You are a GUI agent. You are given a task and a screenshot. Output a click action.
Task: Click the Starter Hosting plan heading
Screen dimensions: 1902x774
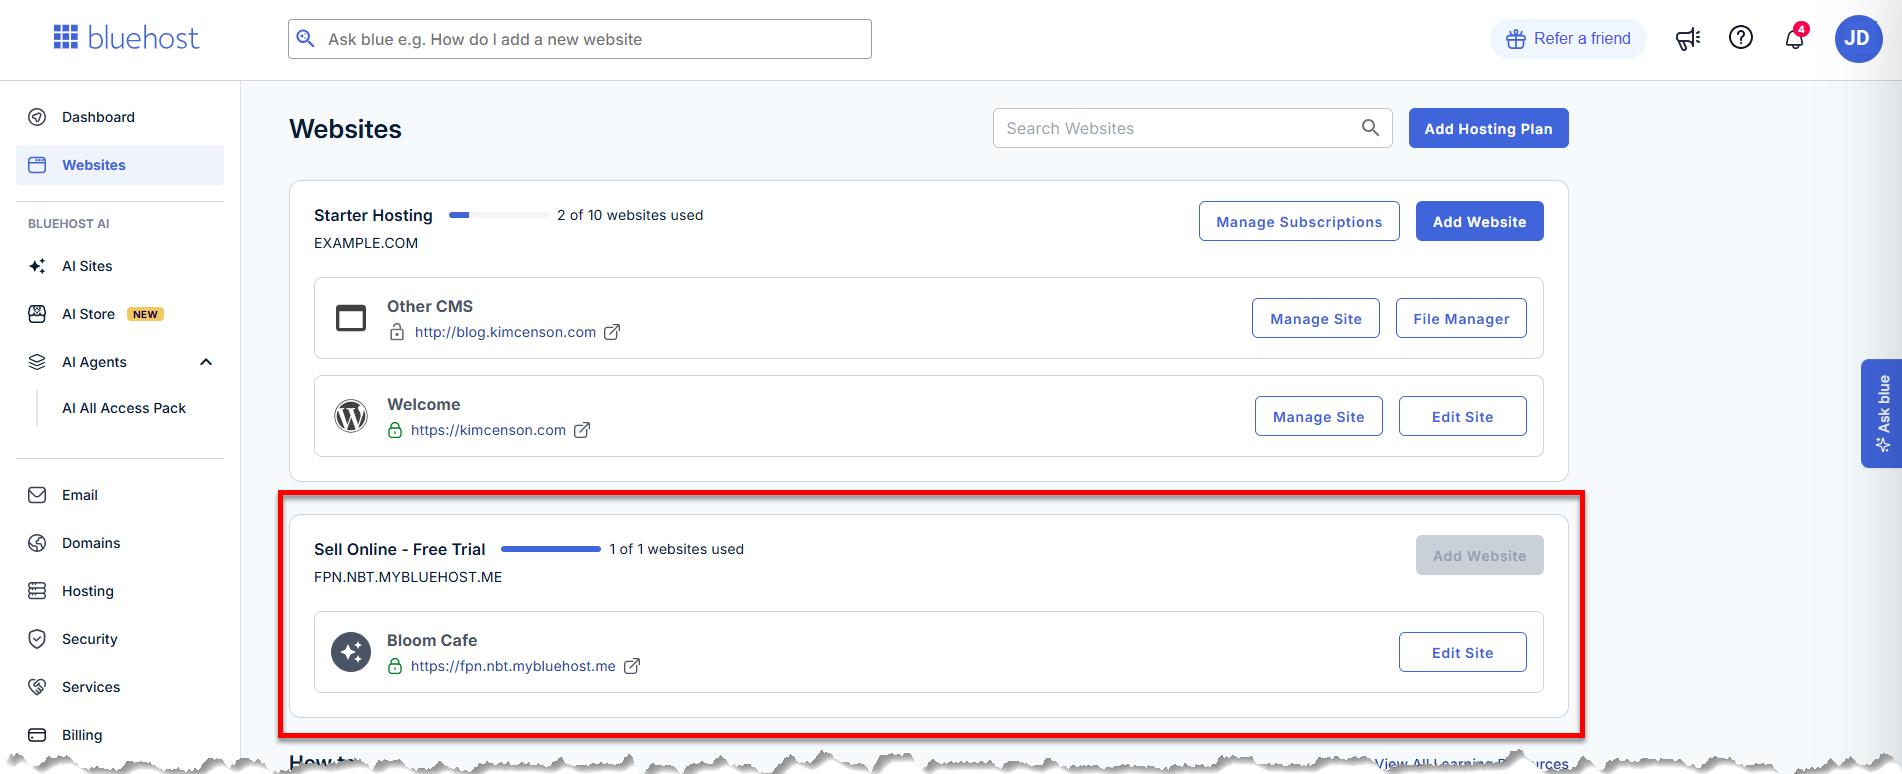(x=373, y=215)
